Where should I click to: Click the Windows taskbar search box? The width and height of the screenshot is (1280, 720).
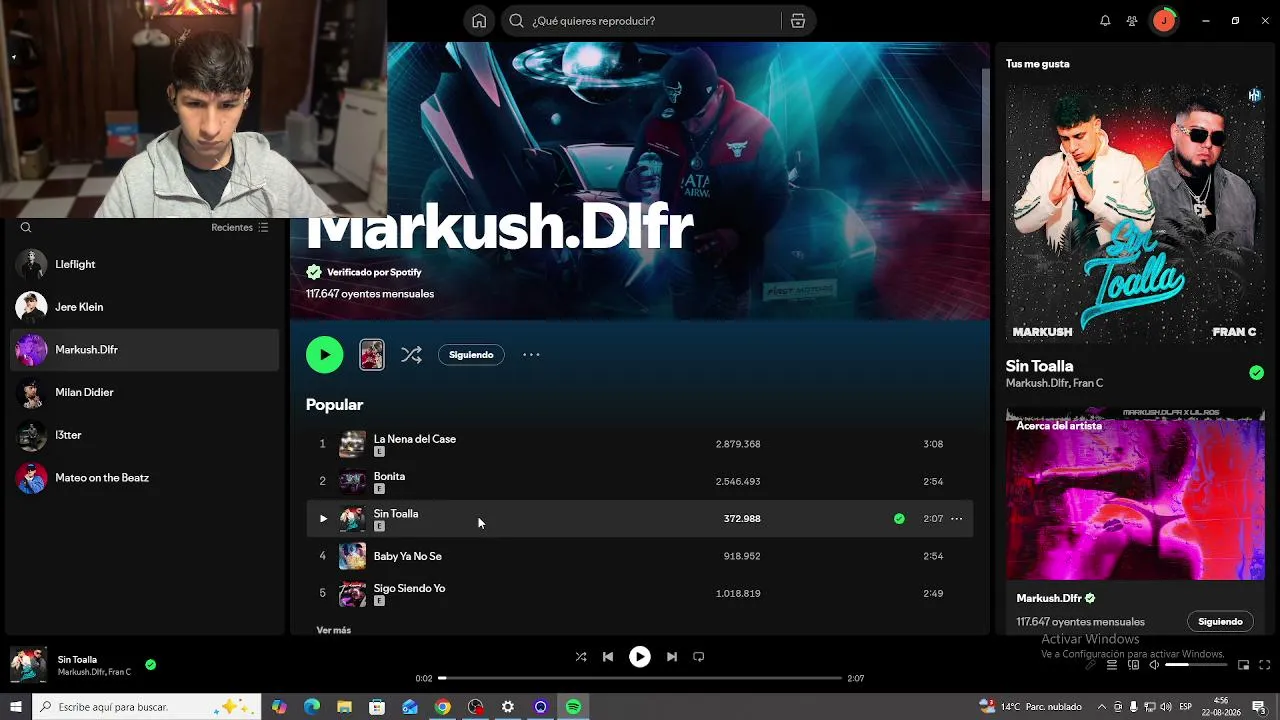point(147,707)
